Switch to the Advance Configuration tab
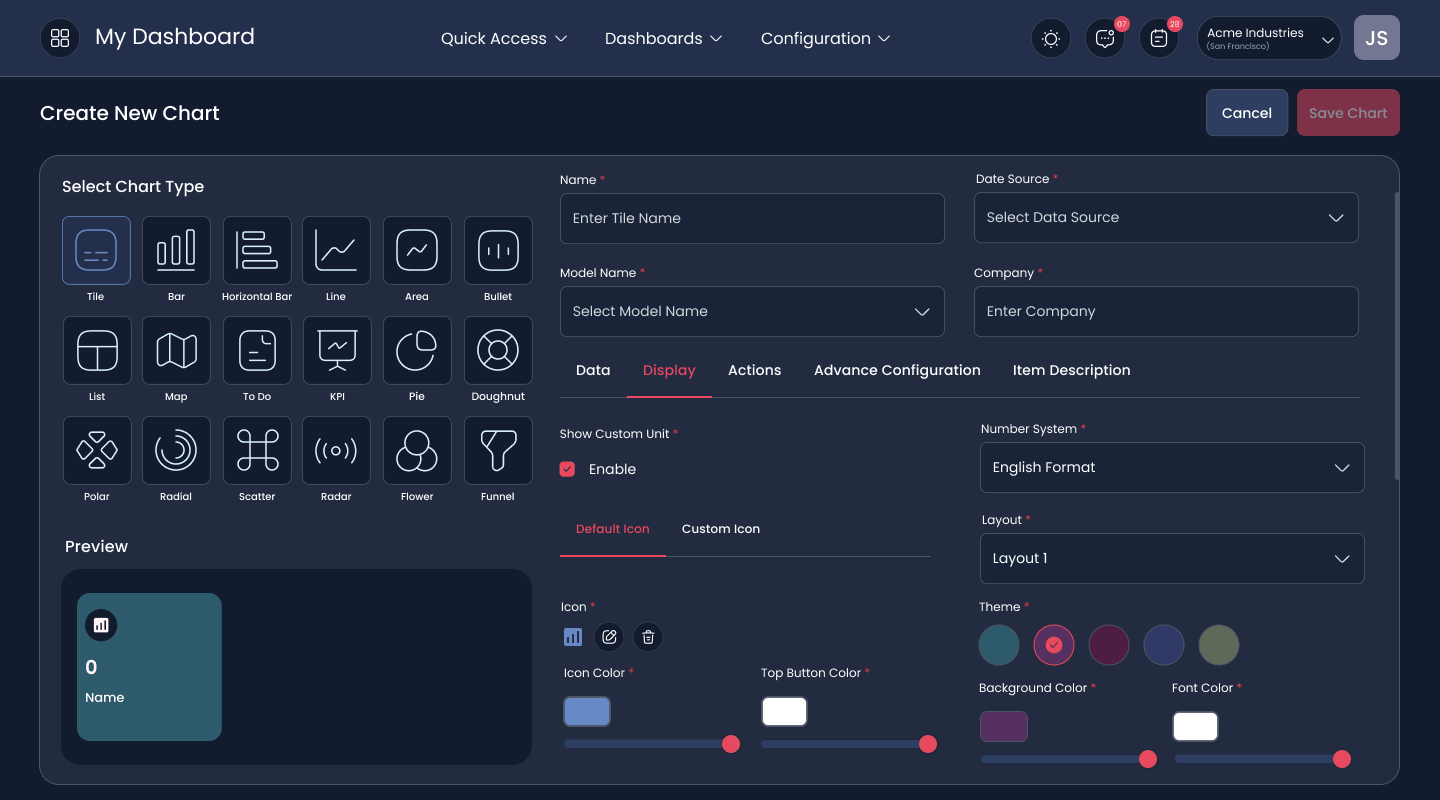1440x800 pixels. tap(897, 370)
